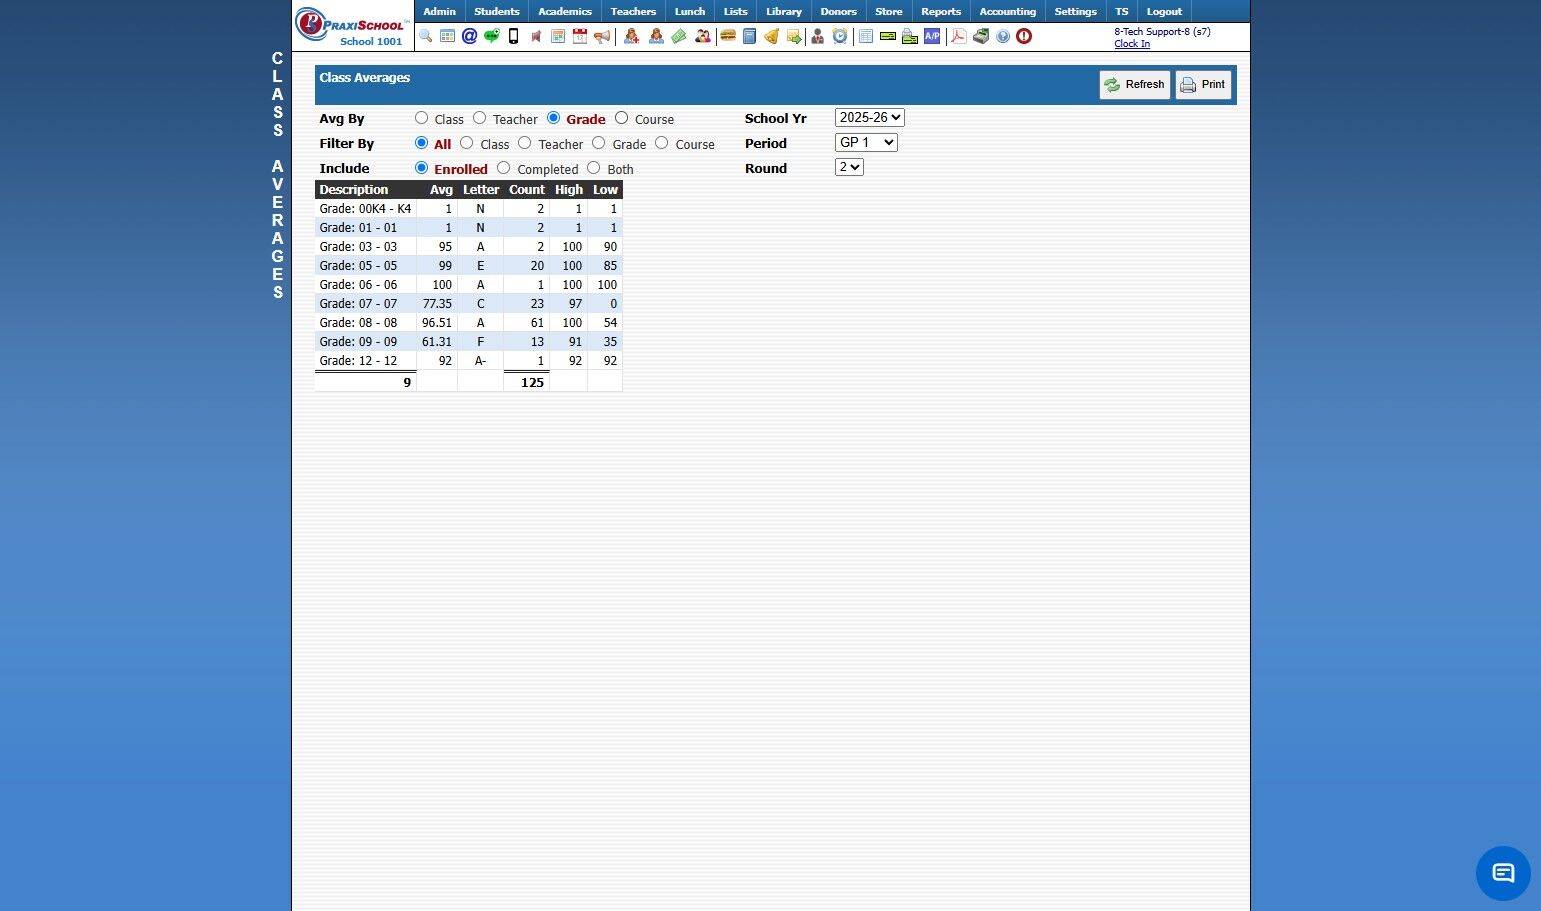Select Filter By All option
Image resolution: width=1541 pixels, height=911 pixels.
point(422,143)
